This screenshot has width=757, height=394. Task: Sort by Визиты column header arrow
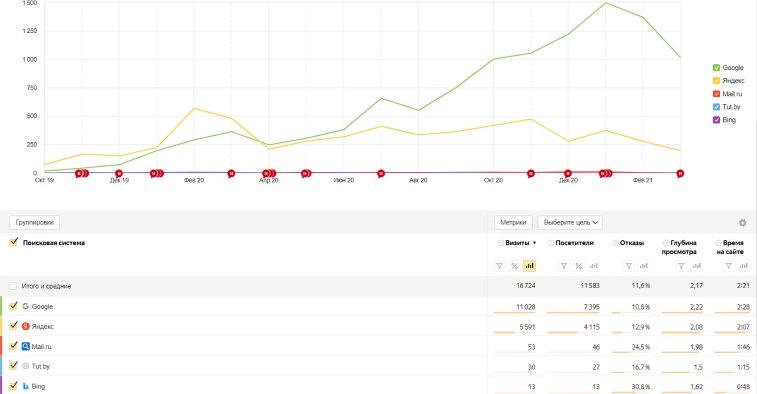(x=534, y=243)
